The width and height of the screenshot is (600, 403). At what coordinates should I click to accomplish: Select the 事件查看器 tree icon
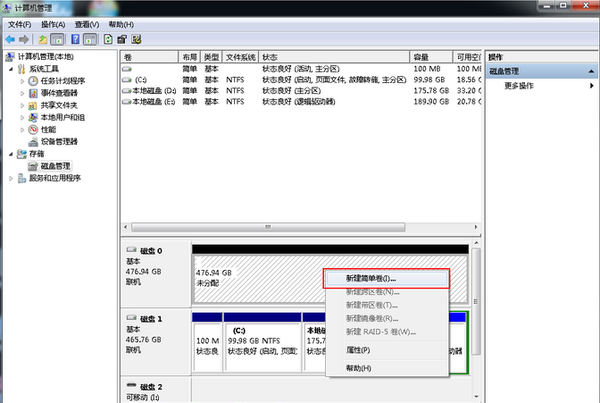click(33, 93)
